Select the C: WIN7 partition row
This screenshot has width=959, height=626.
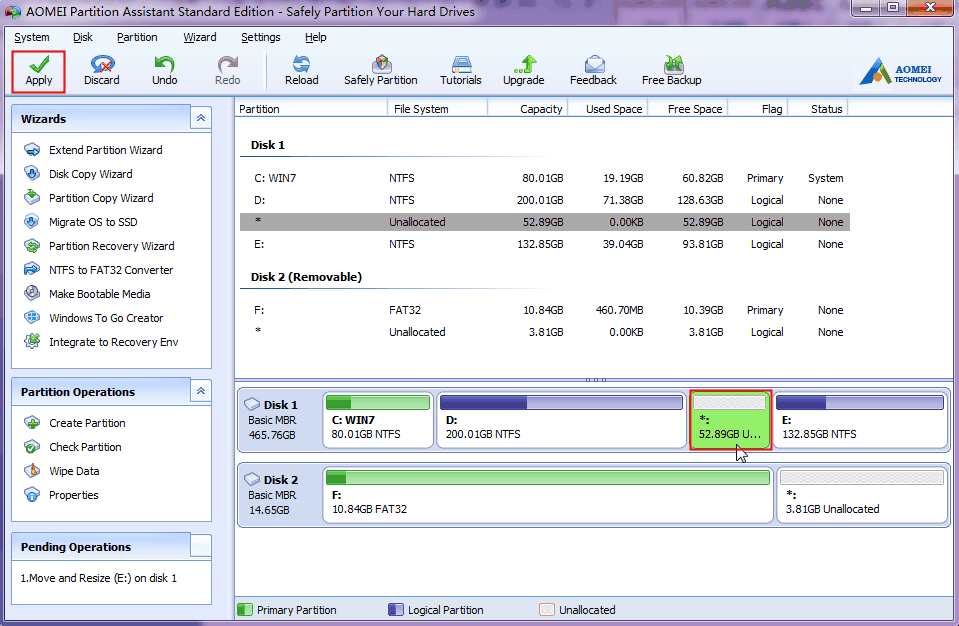coord(545,178)
